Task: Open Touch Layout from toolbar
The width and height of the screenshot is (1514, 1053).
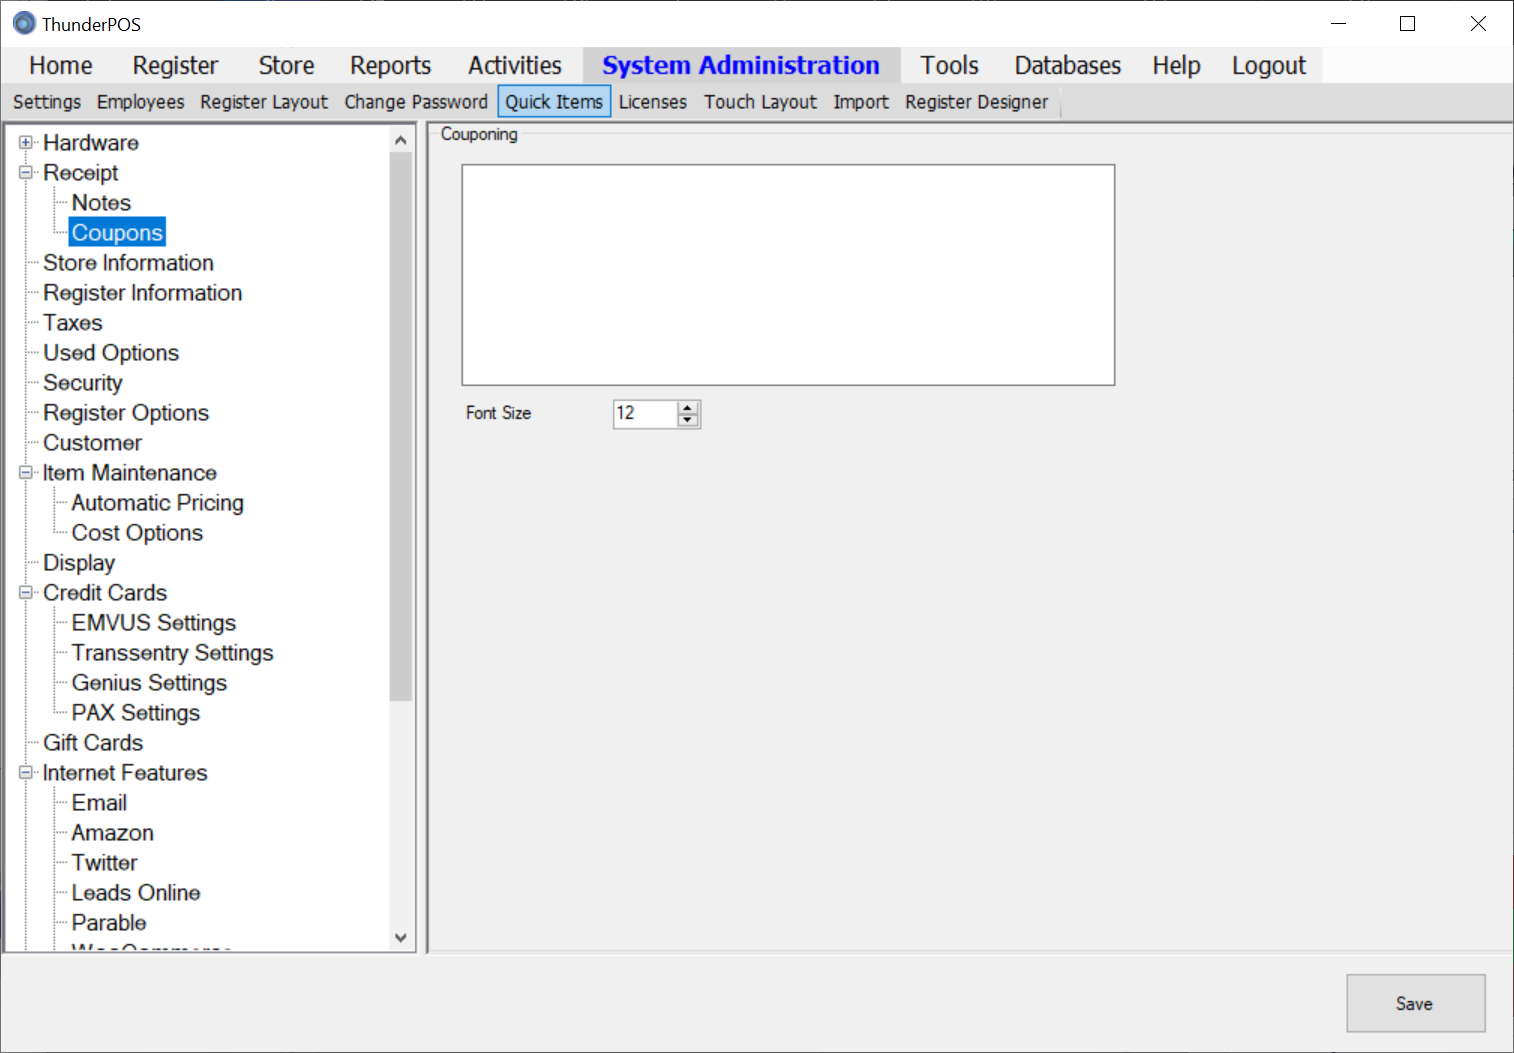Action: point(760,102)
